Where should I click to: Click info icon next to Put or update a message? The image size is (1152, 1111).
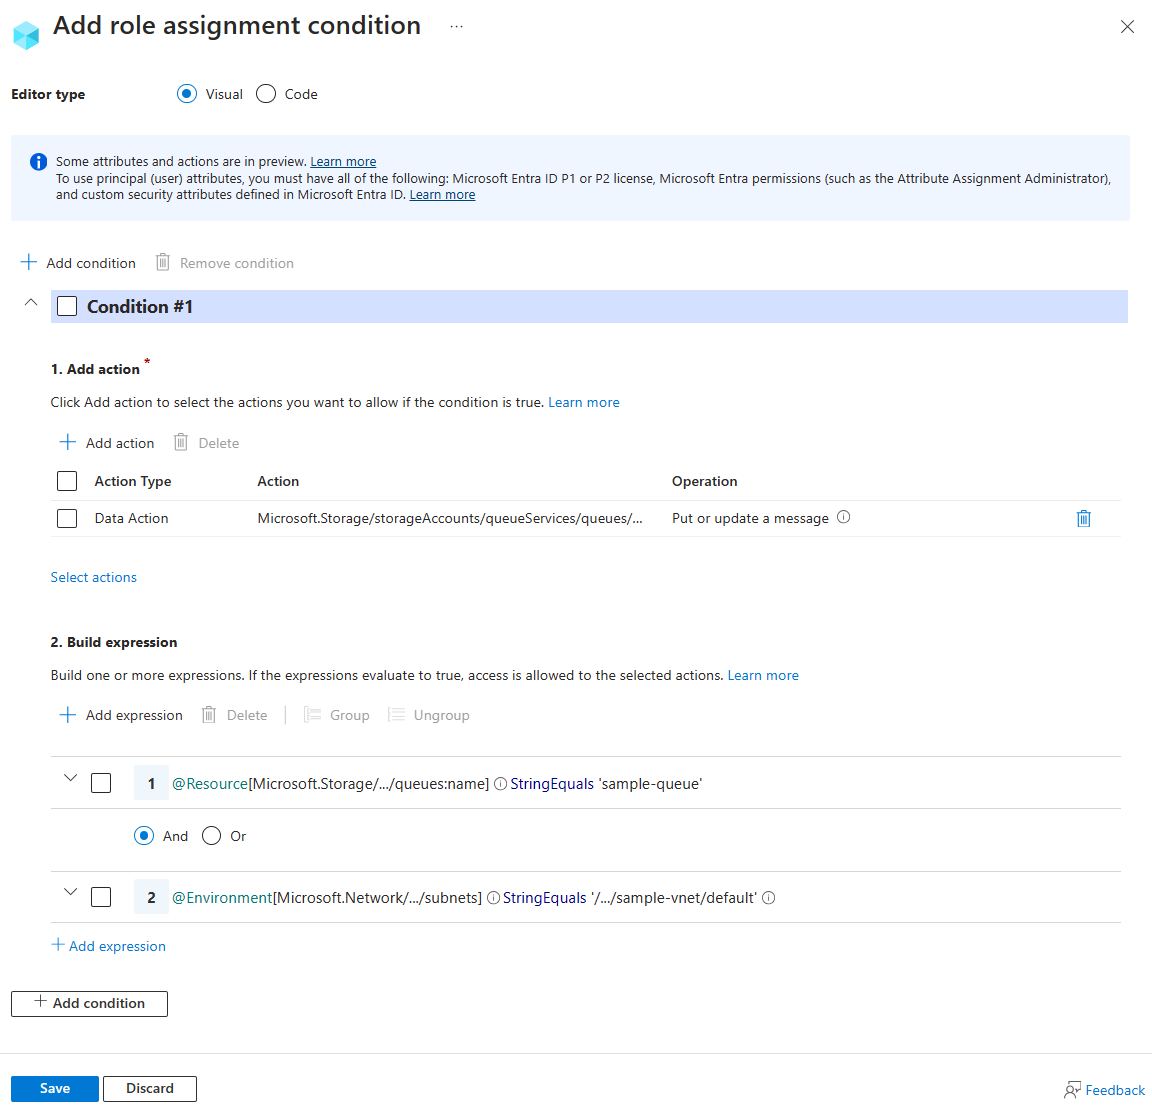point(843,517)
